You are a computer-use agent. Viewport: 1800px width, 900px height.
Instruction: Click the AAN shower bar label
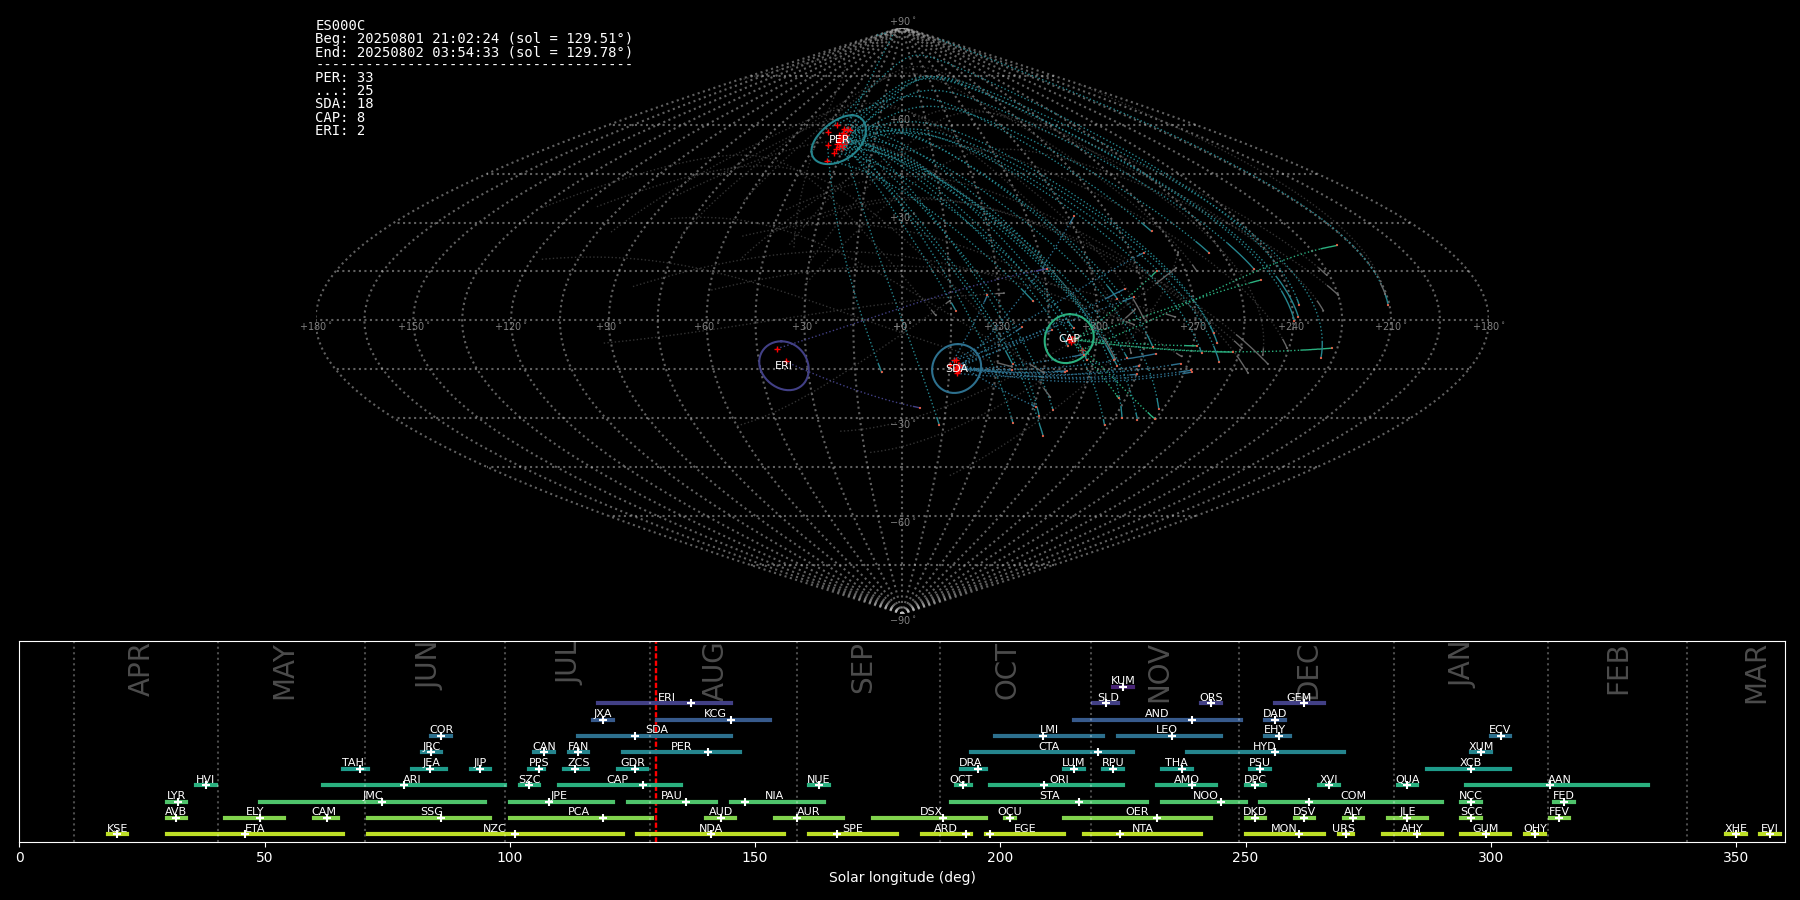tap(1559, 780)
